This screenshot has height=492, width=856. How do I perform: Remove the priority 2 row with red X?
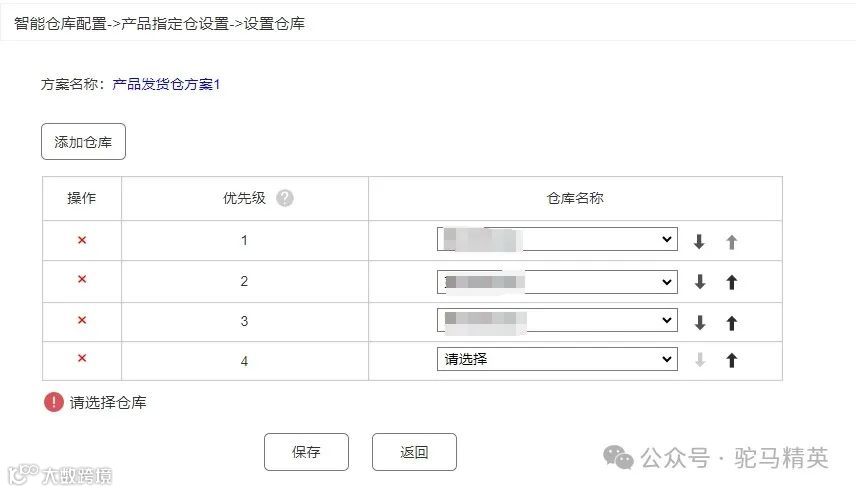coord(82,279)
